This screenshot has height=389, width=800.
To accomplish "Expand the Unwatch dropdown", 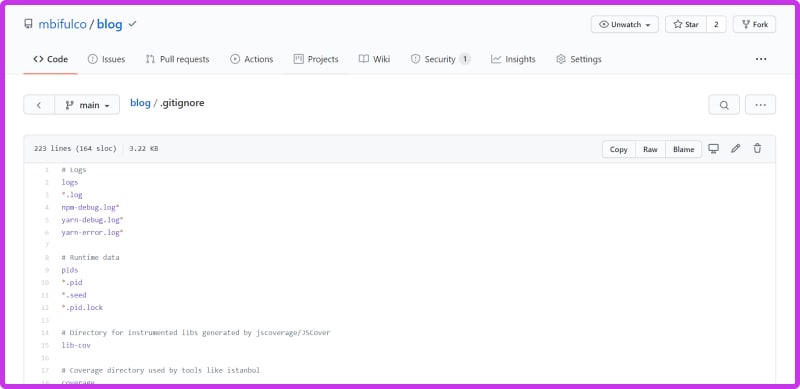I will (x=624, y=25).
